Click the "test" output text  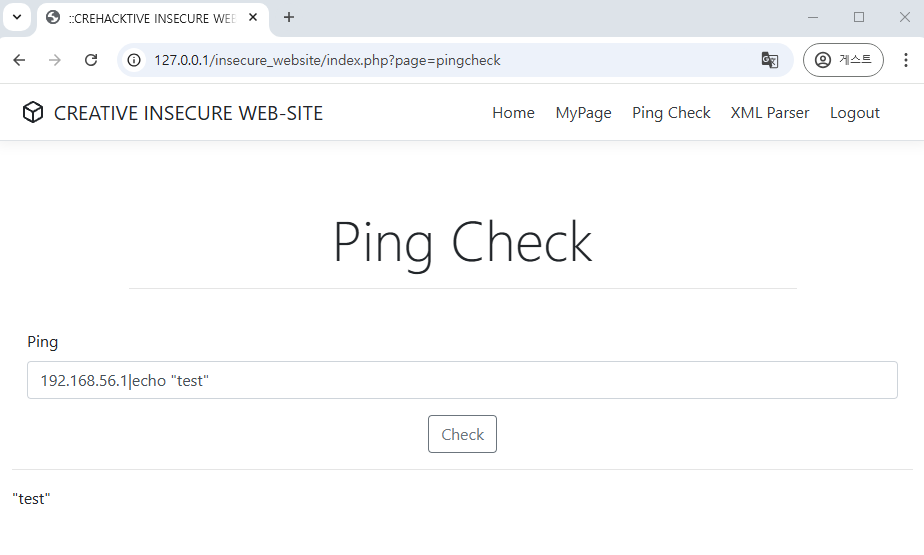[x=31, y=498]
